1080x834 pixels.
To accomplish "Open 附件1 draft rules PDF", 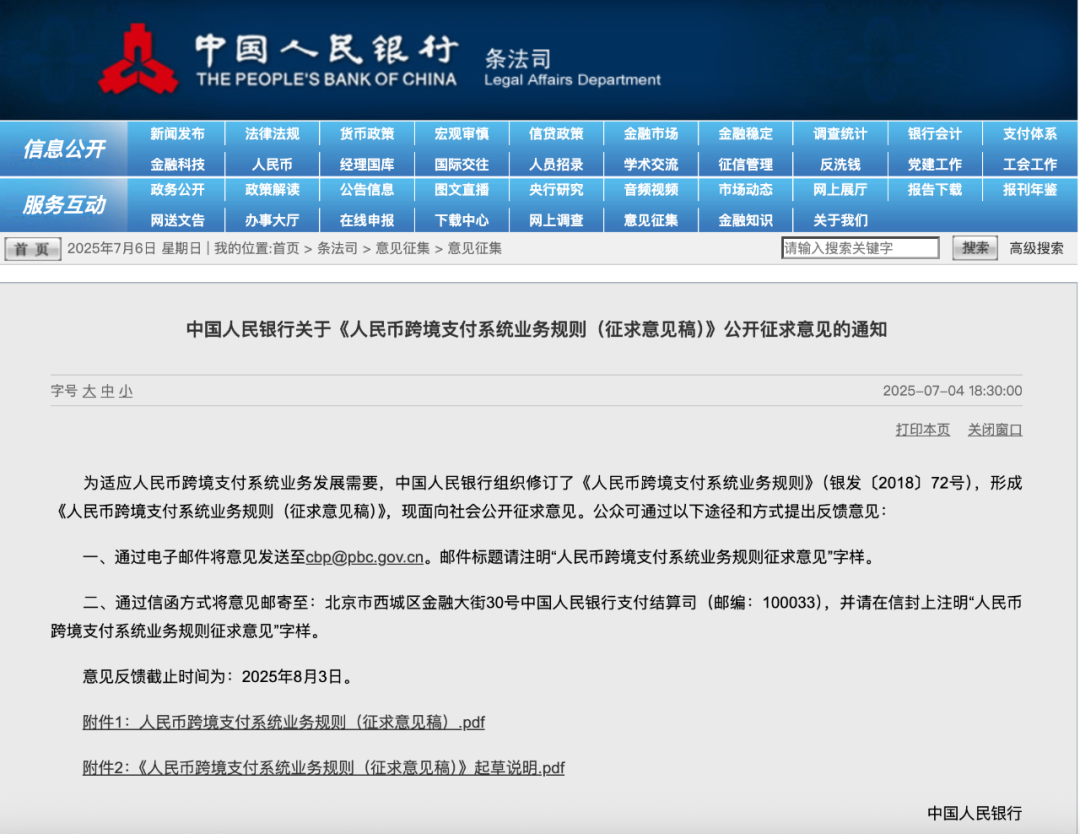I will pos(284,722).
